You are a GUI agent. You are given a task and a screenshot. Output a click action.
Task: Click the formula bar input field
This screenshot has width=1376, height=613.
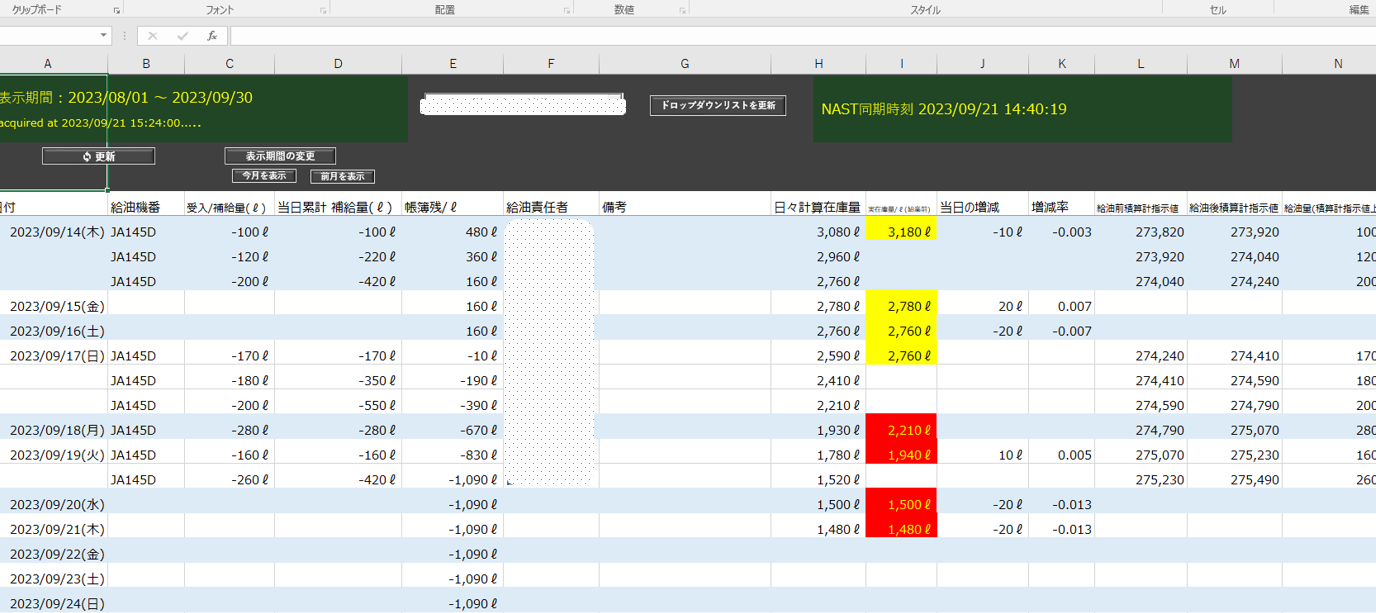pos(800,36)
